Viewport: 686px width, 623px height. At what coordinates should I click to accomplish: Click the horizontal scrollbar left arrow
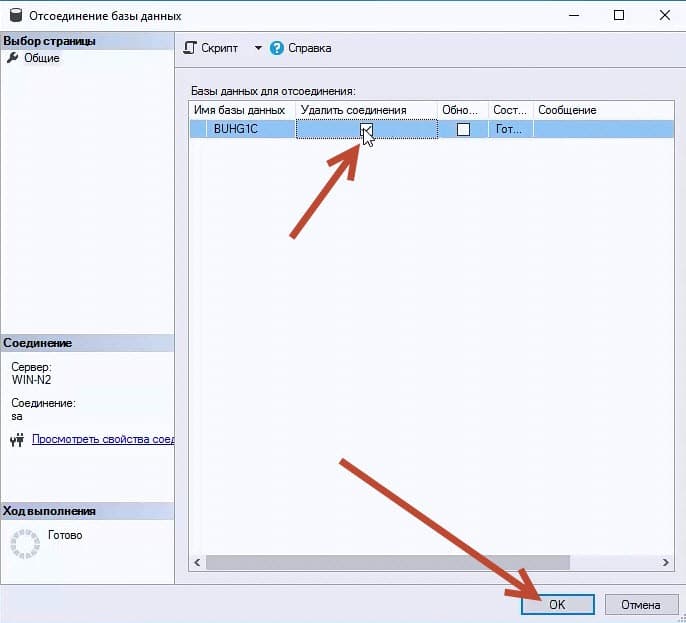[198, 563]
